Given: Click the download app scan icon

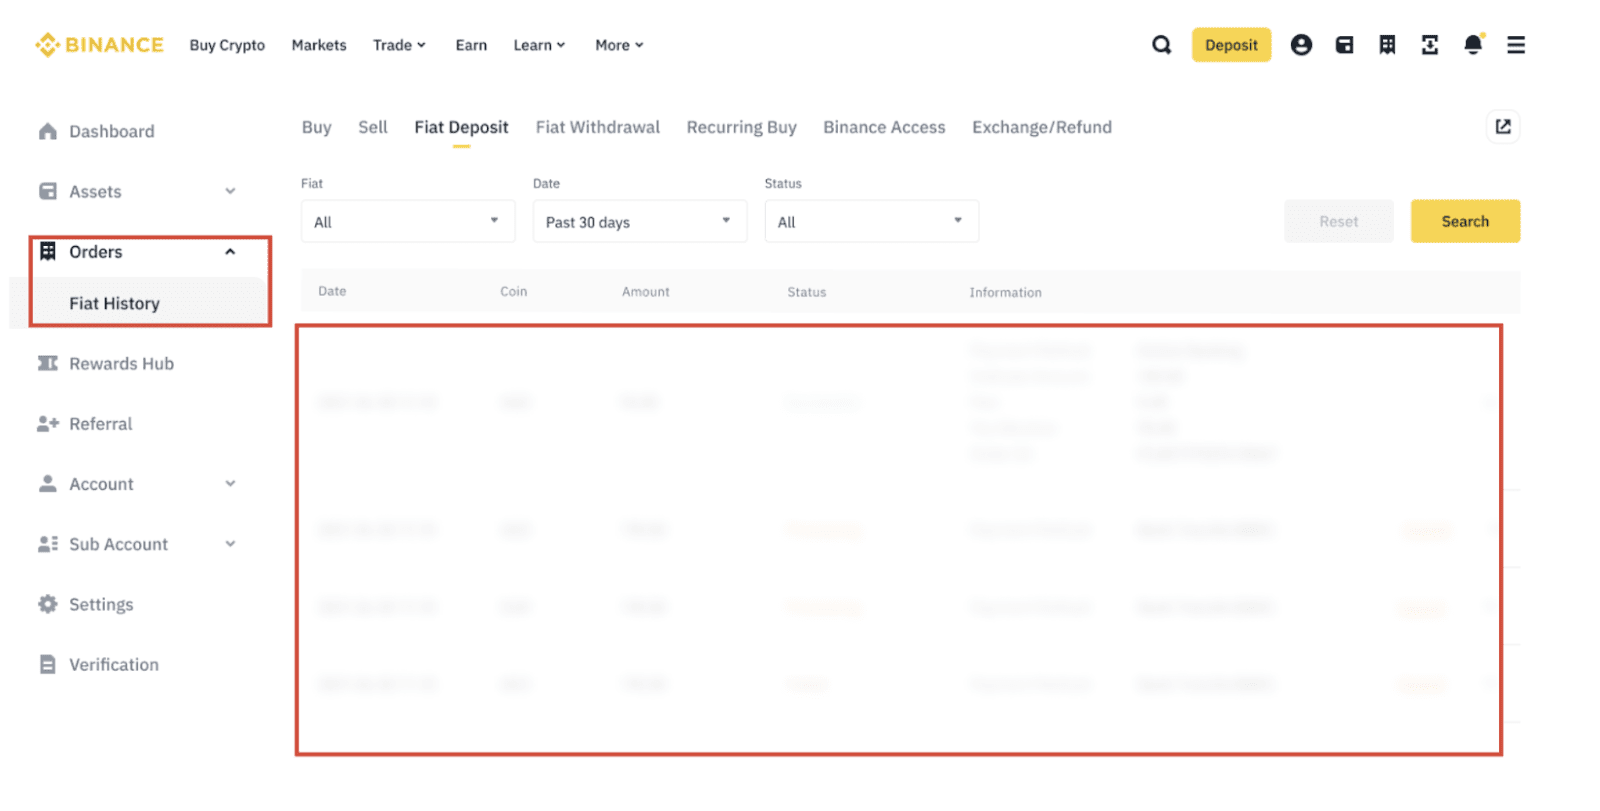Looking at the screenshot, I should (x=1430, y=45).
